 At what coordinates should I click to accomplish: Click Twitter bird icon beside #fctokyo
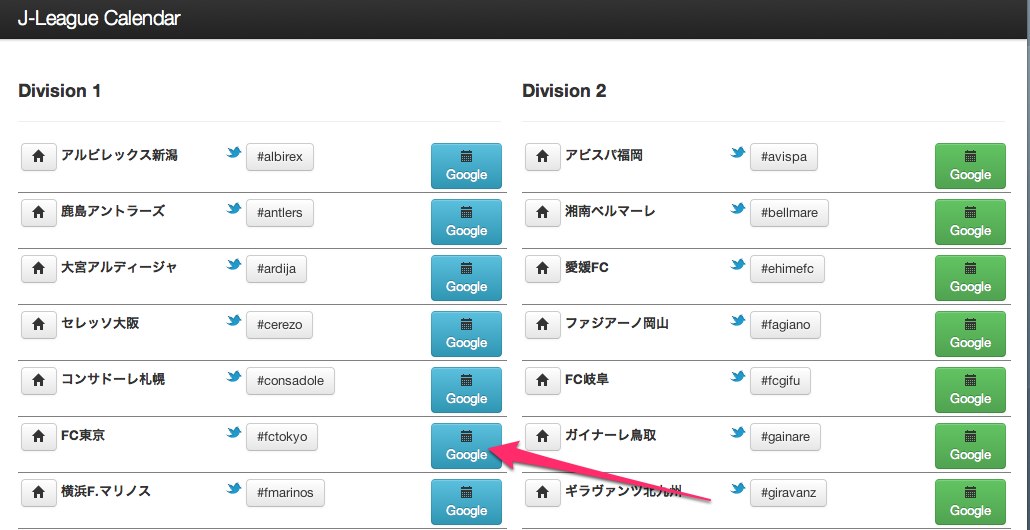pos(234,431)
